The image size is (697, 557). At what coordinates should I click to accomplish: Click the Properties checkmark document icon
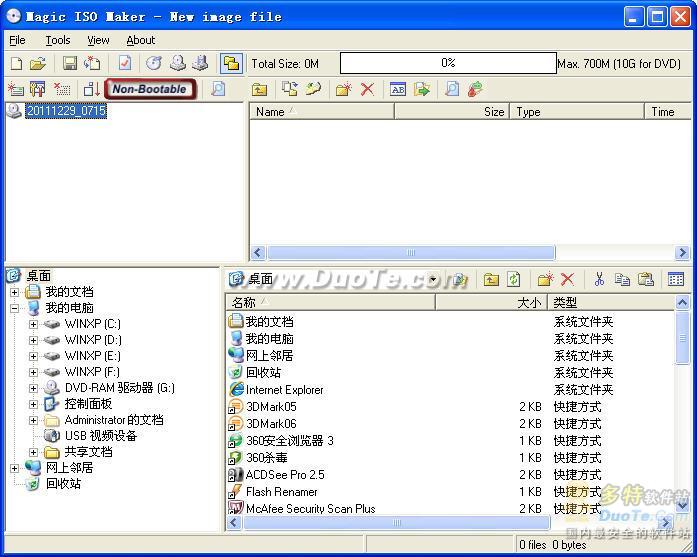(x=125, y=63)
